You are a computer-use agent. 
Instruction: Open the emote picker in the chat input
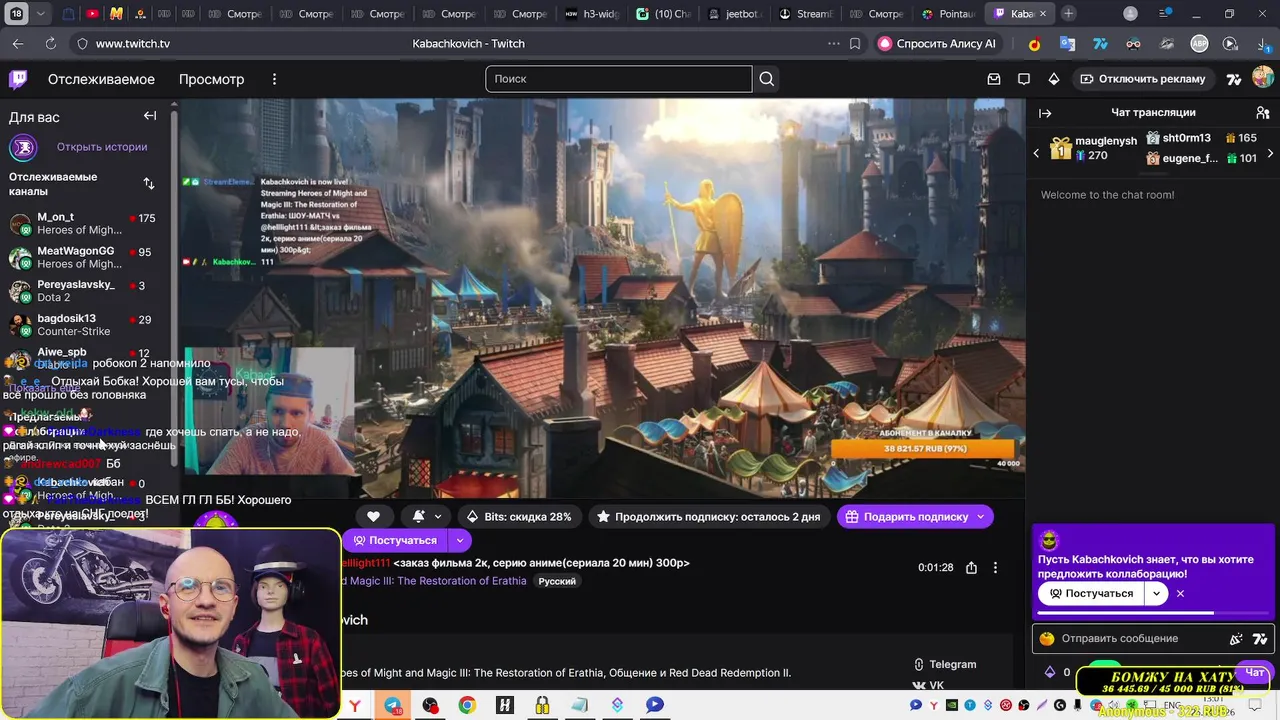click(x=1236, y=639)
